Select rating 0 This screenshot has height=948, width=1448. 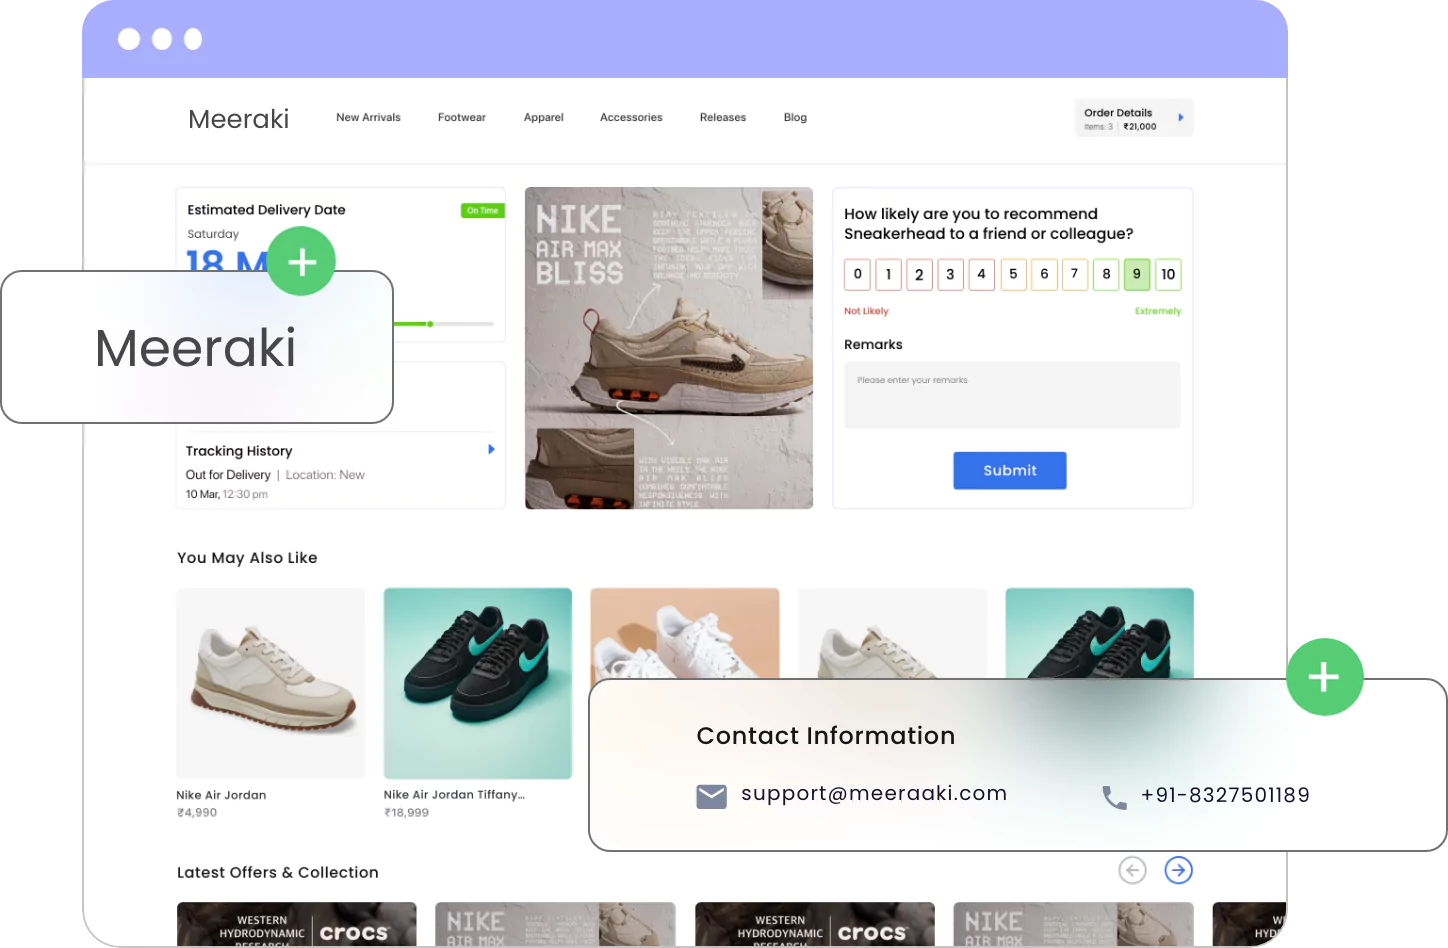tap(857, 274)
